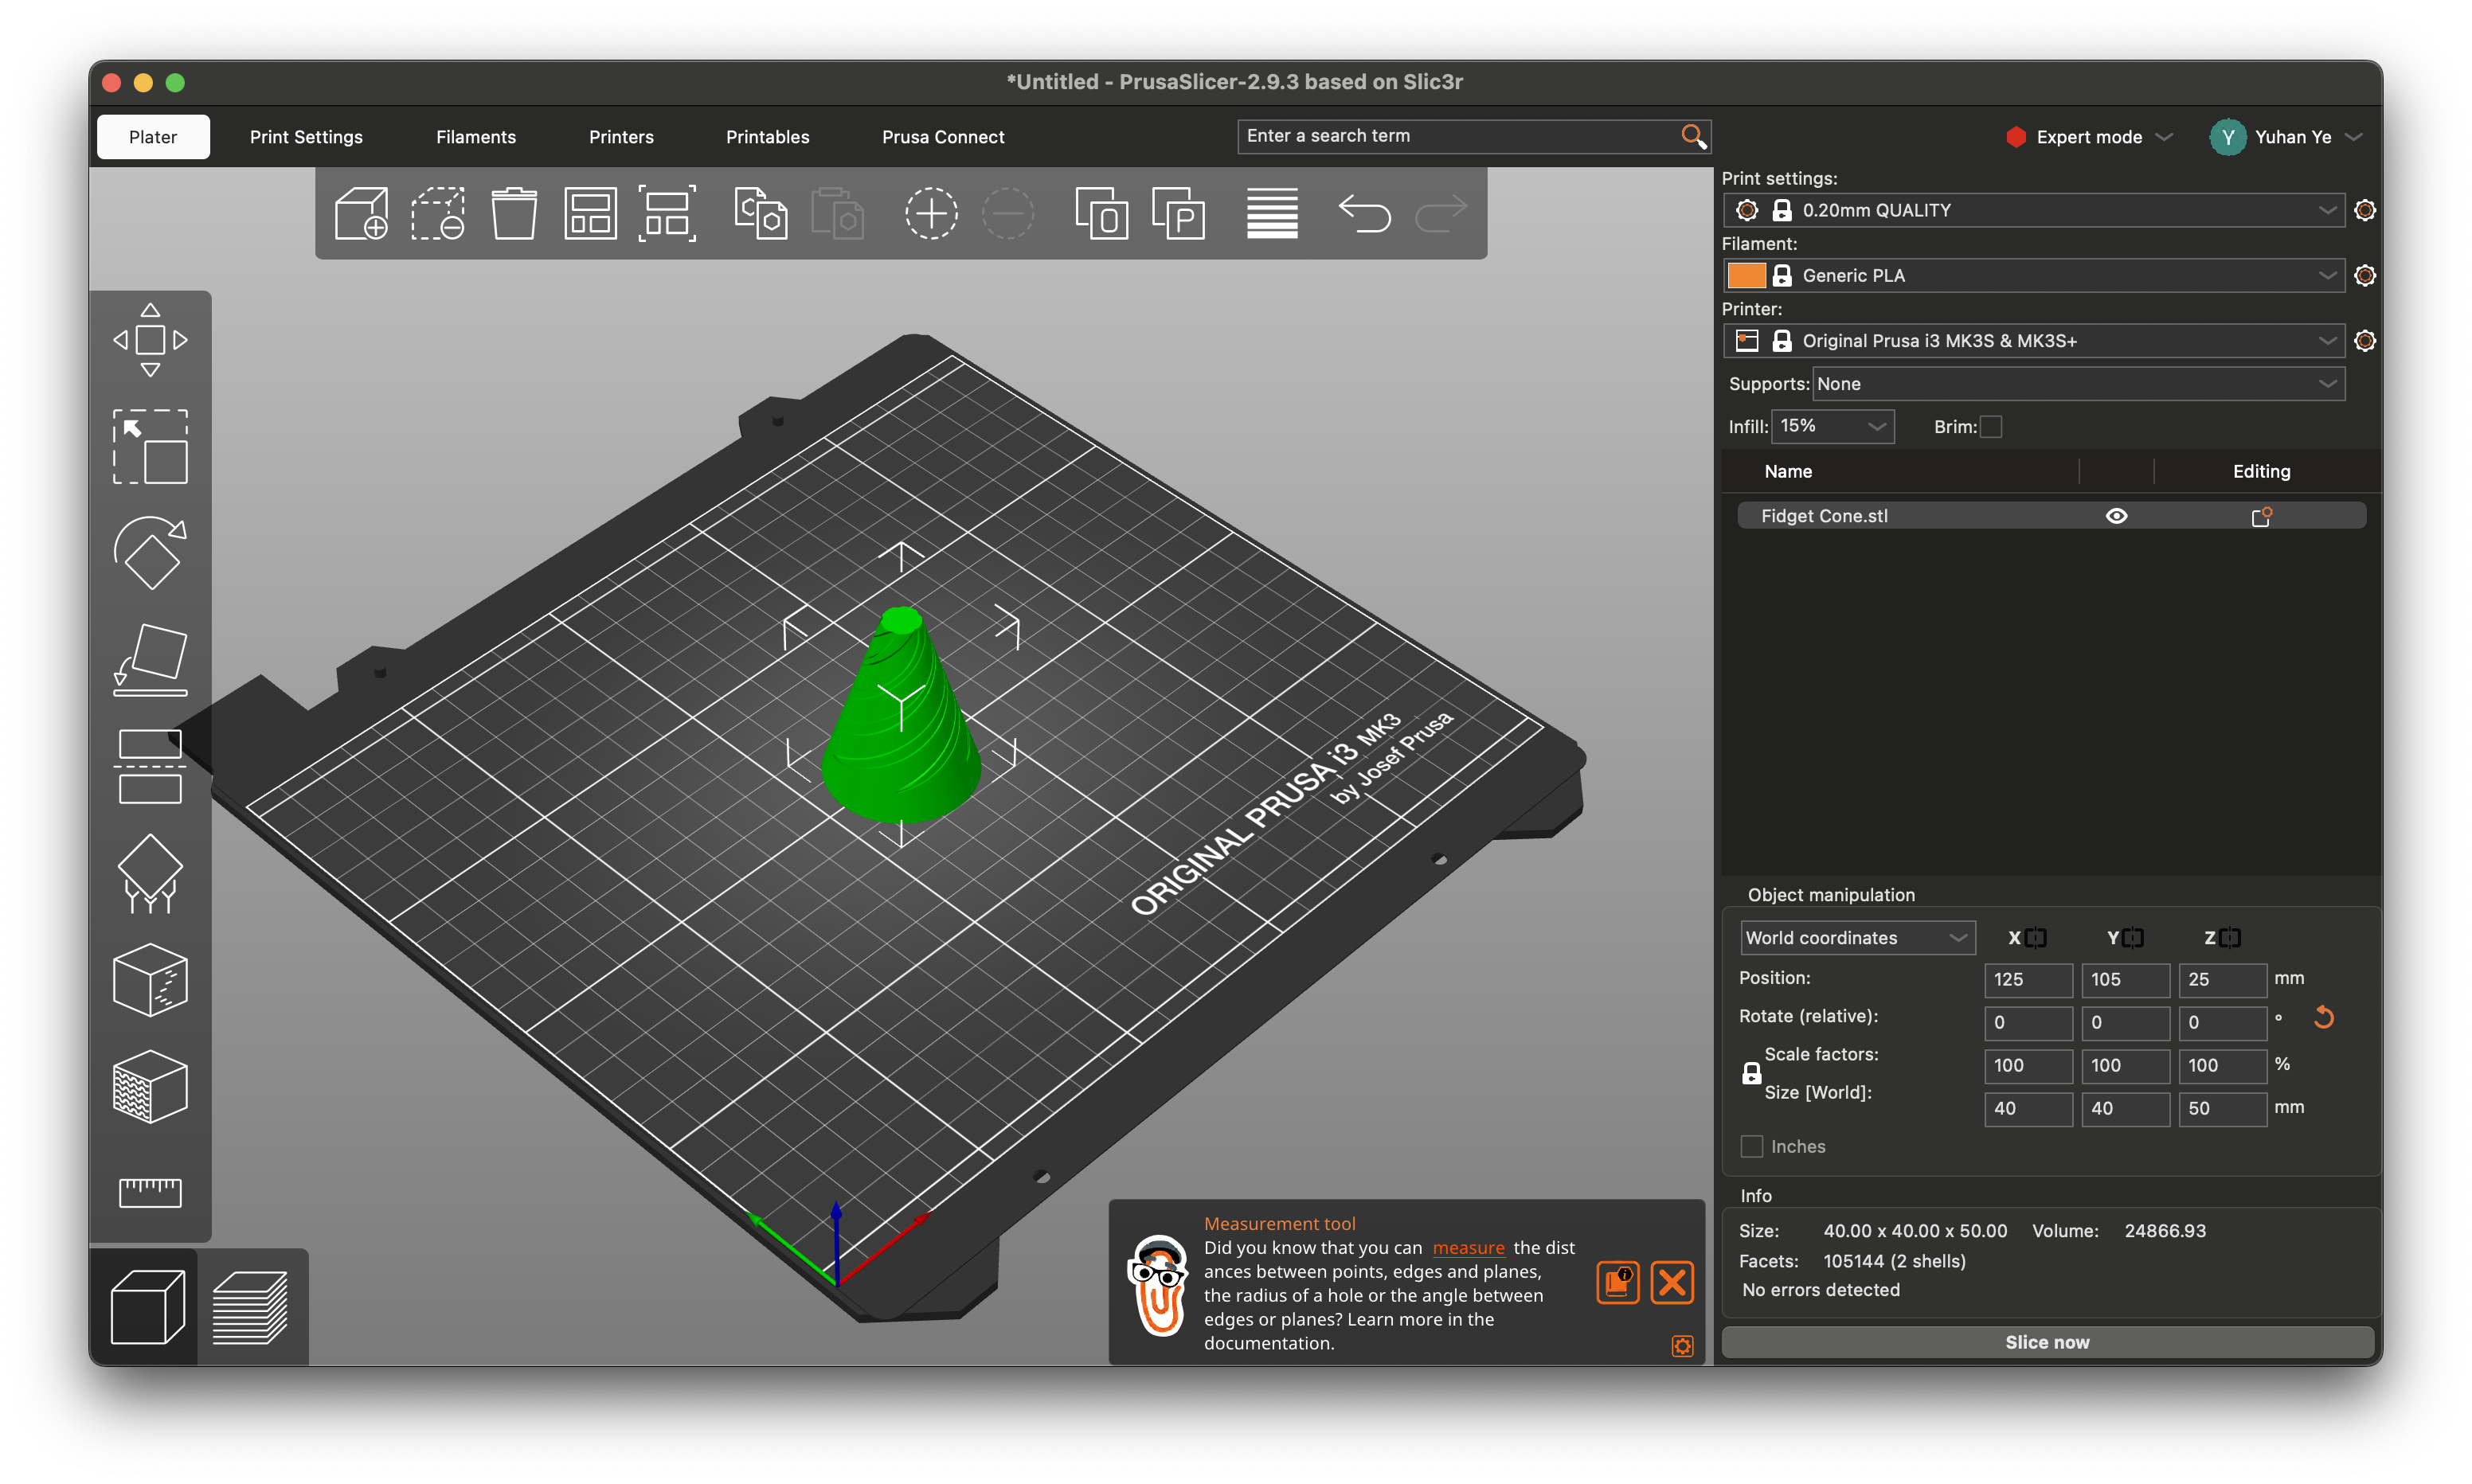Open the Prusa Connect tab
This screenshot has height=1484, width=2472.
point(943,137)
